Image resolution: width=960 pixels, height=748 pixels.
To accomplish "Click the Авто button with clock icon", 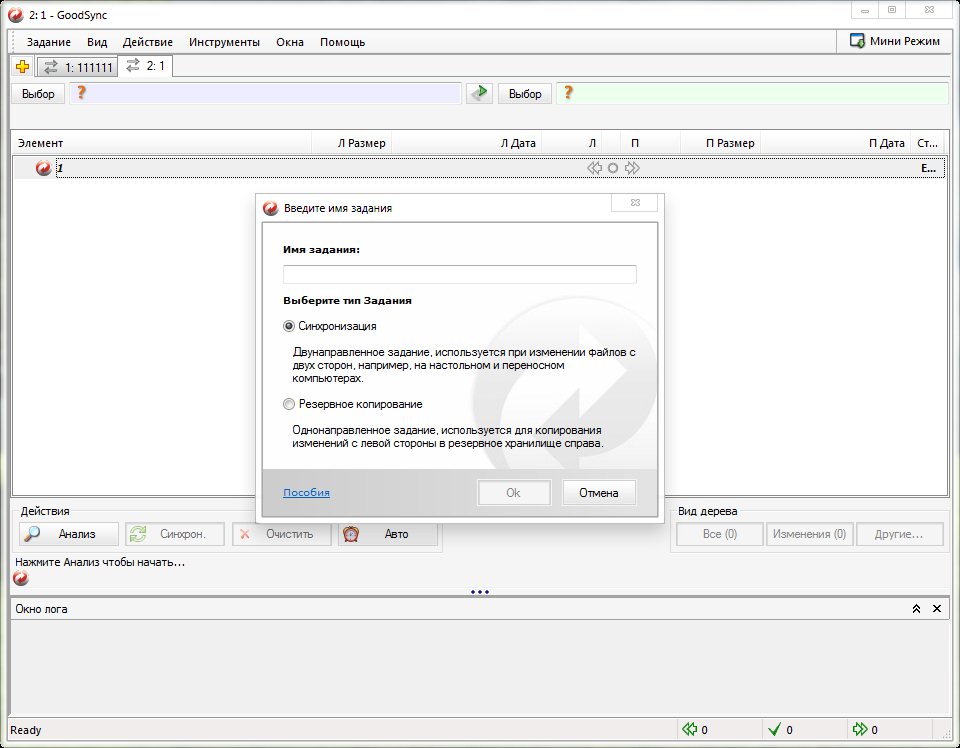I will tap(388, 534).
